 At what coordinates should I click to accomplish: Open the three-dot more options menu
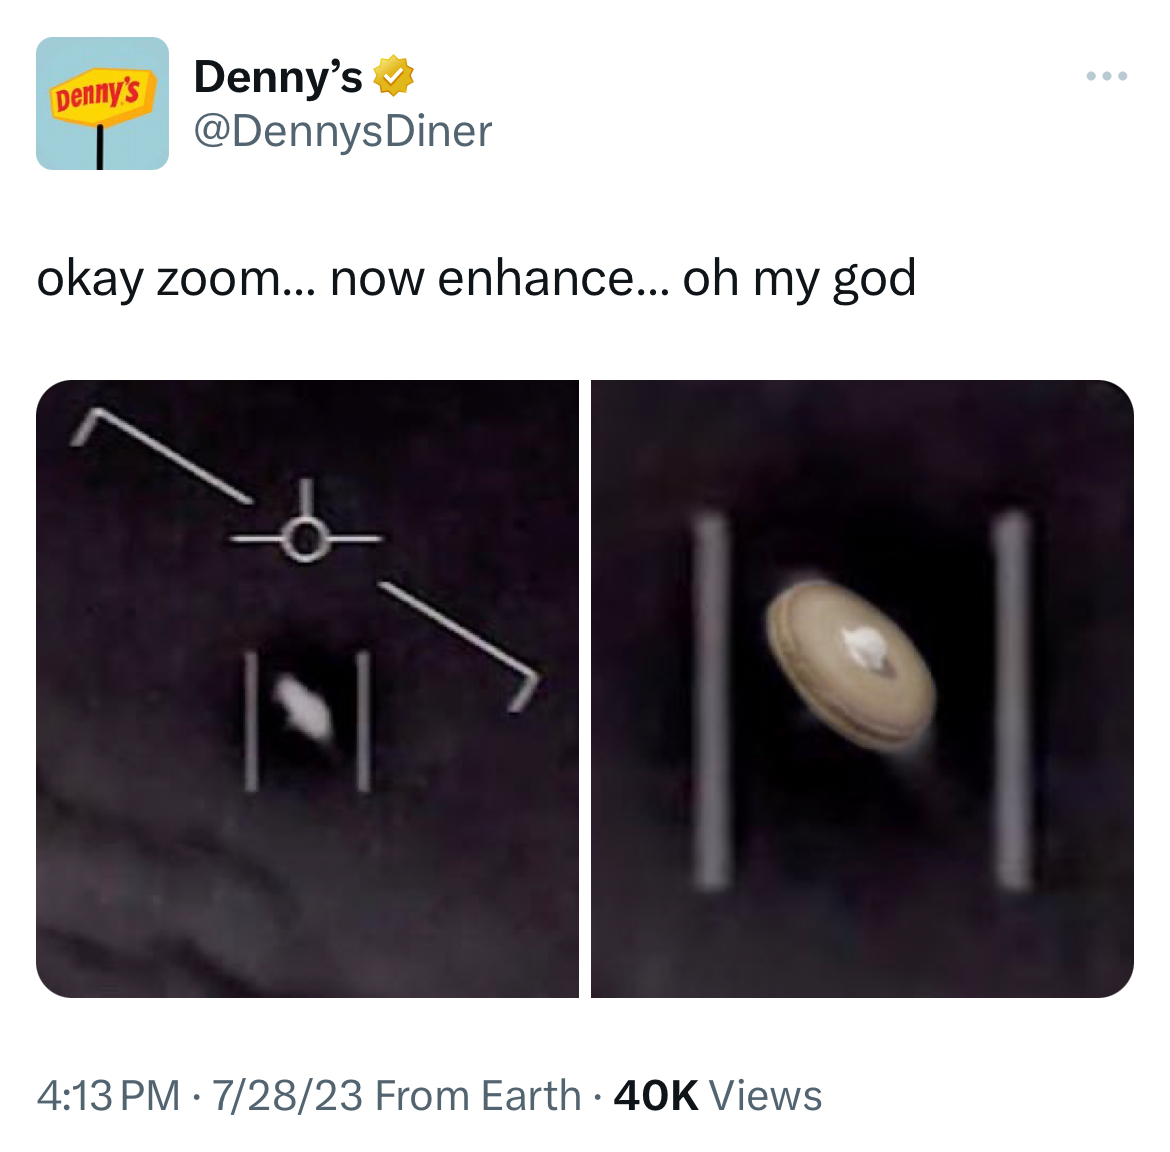(x=1107, y=76)
